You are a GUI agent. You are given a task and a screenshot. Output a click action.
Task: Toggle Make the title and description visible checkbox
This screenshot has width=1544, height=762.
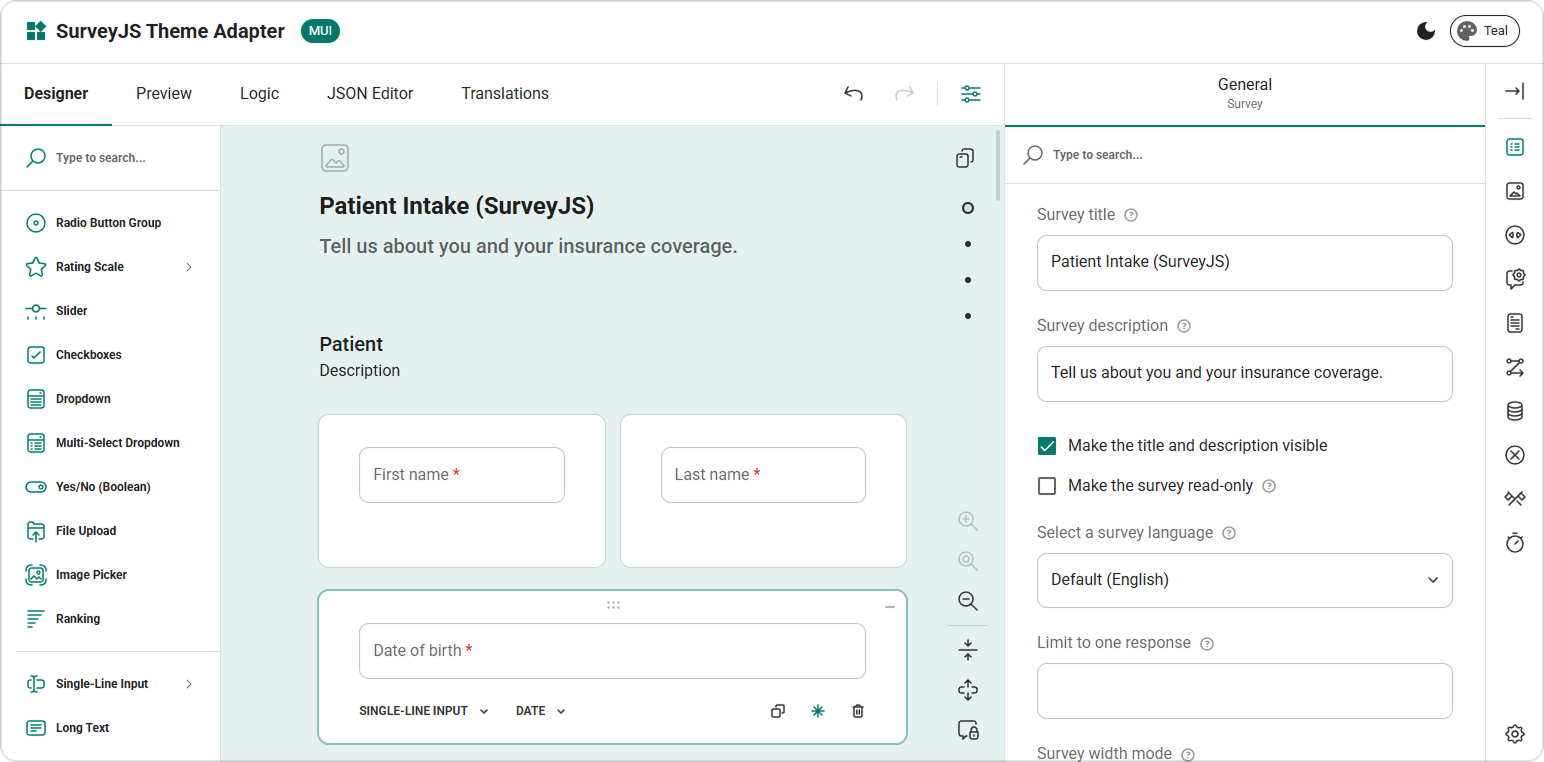pos(1047,446)
